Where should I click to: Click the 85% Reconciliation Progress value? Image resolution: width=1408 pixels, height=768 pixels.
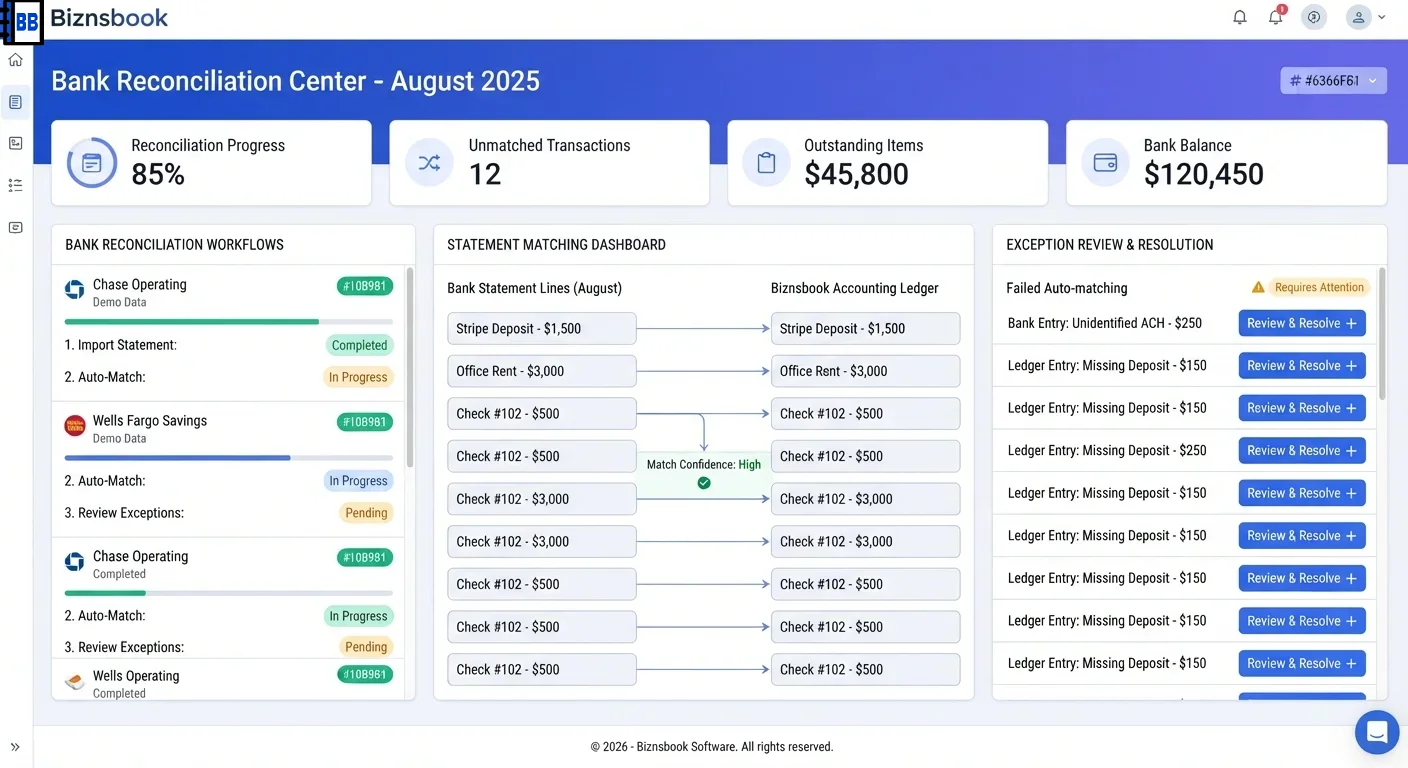(x=158, y=174)
